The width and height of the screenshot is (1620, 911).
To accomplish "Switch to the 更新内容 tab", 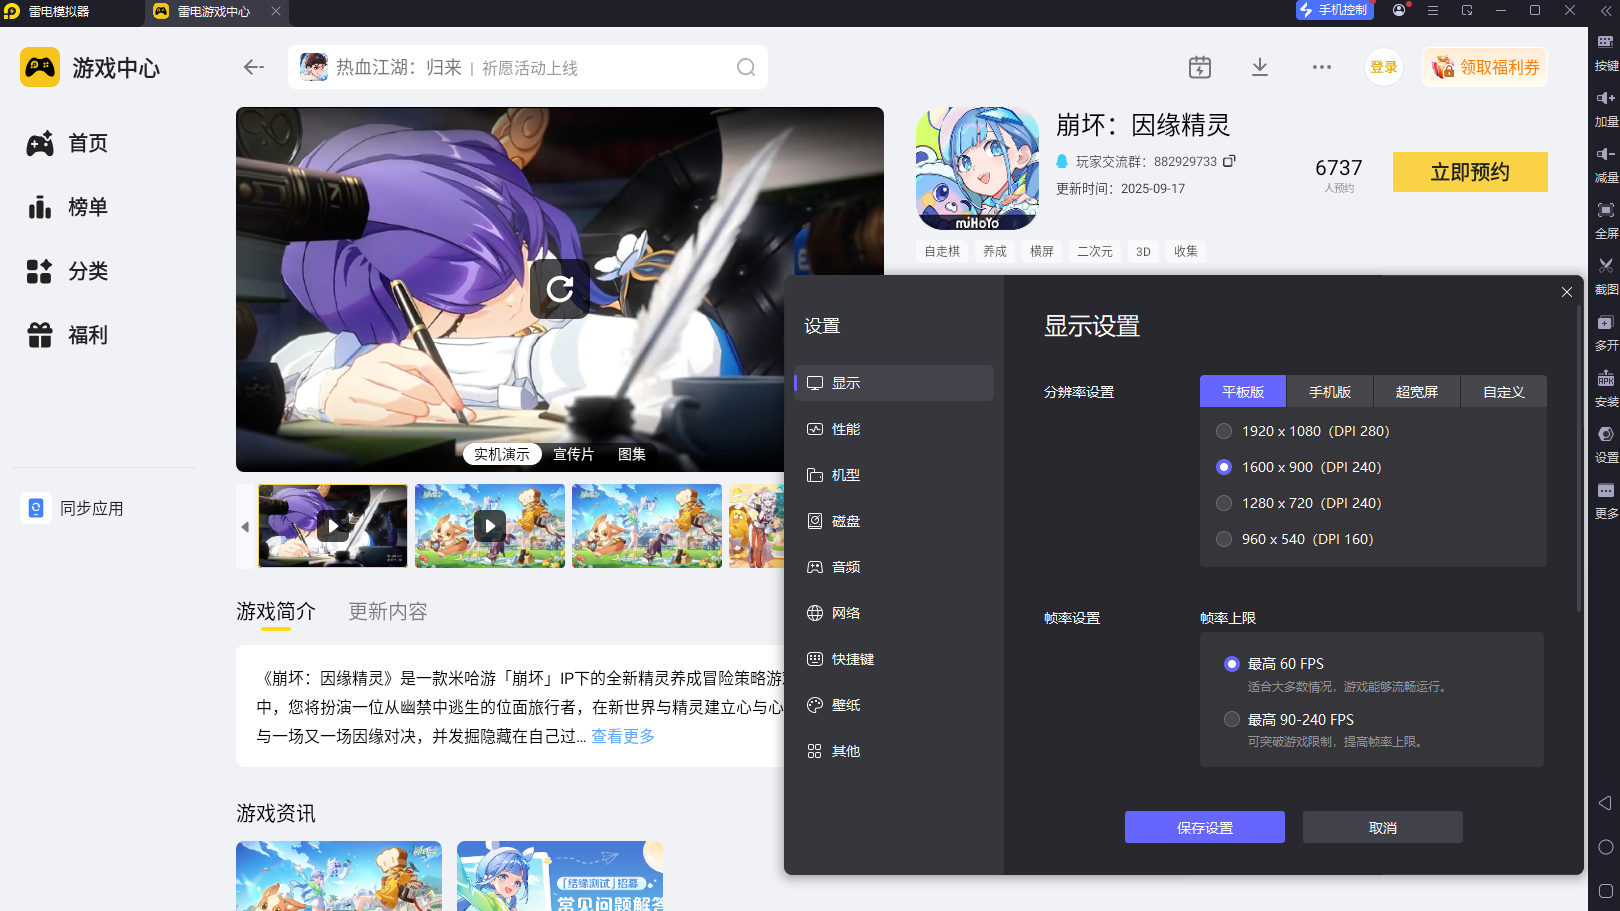I will pos(388,611).
